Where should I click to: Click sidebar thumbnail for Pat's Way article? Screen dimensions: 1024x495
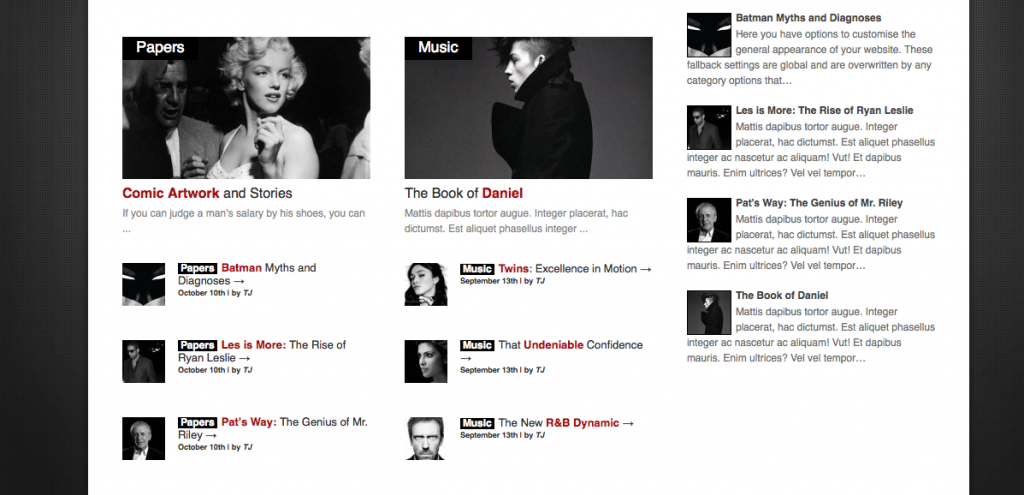709,220
